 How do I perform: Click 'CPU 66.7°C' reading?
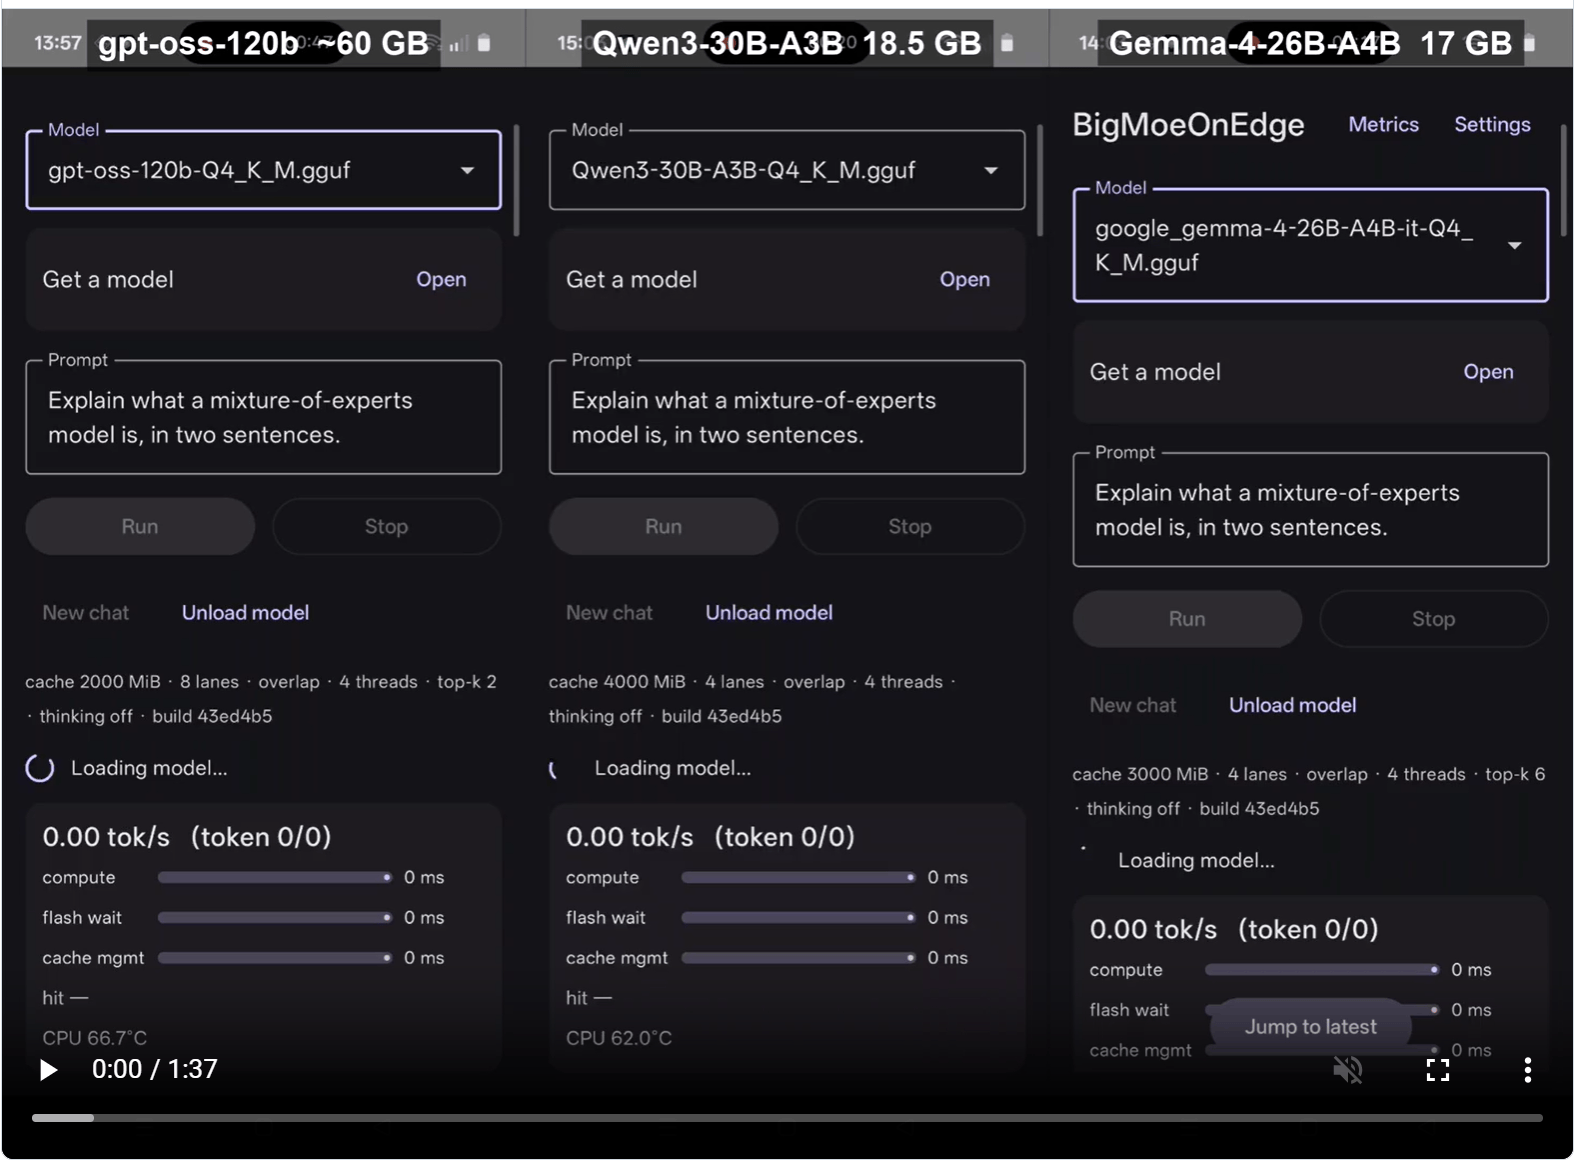(95, 1039)
